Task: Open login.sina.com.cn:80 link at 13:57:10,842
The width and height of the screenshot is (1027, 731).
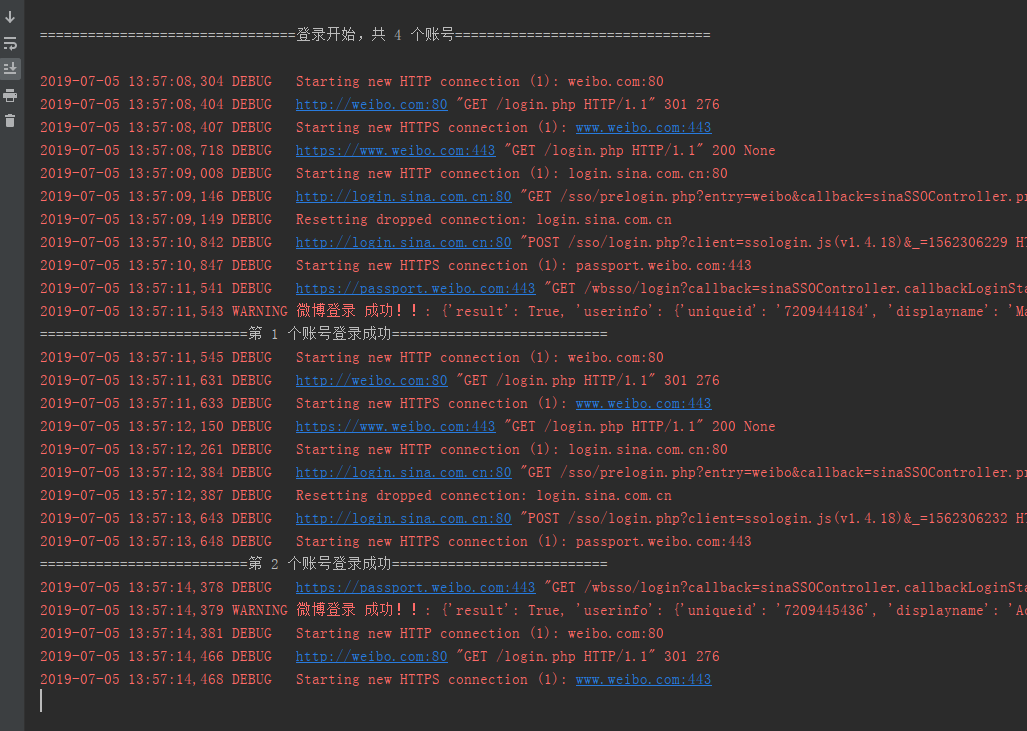Action: pyautogui.click(x=403, y=242)
